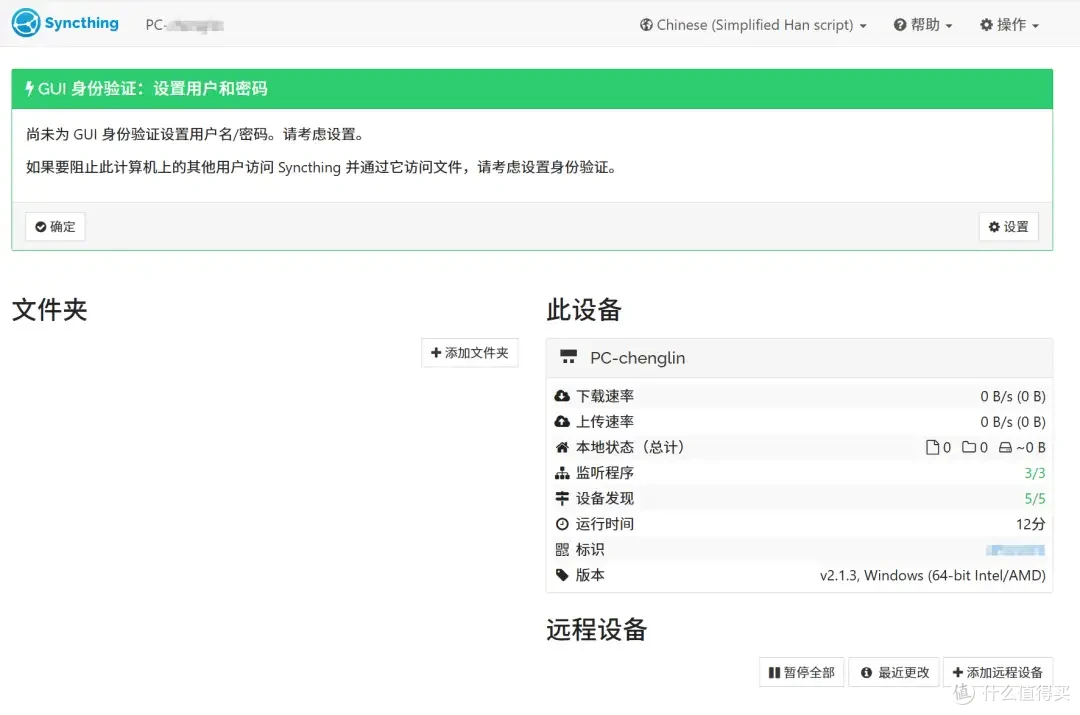The image size is (1080, 715).
Task: Click the 5/5 discovery value
Action: click(x=1035, y=499)
